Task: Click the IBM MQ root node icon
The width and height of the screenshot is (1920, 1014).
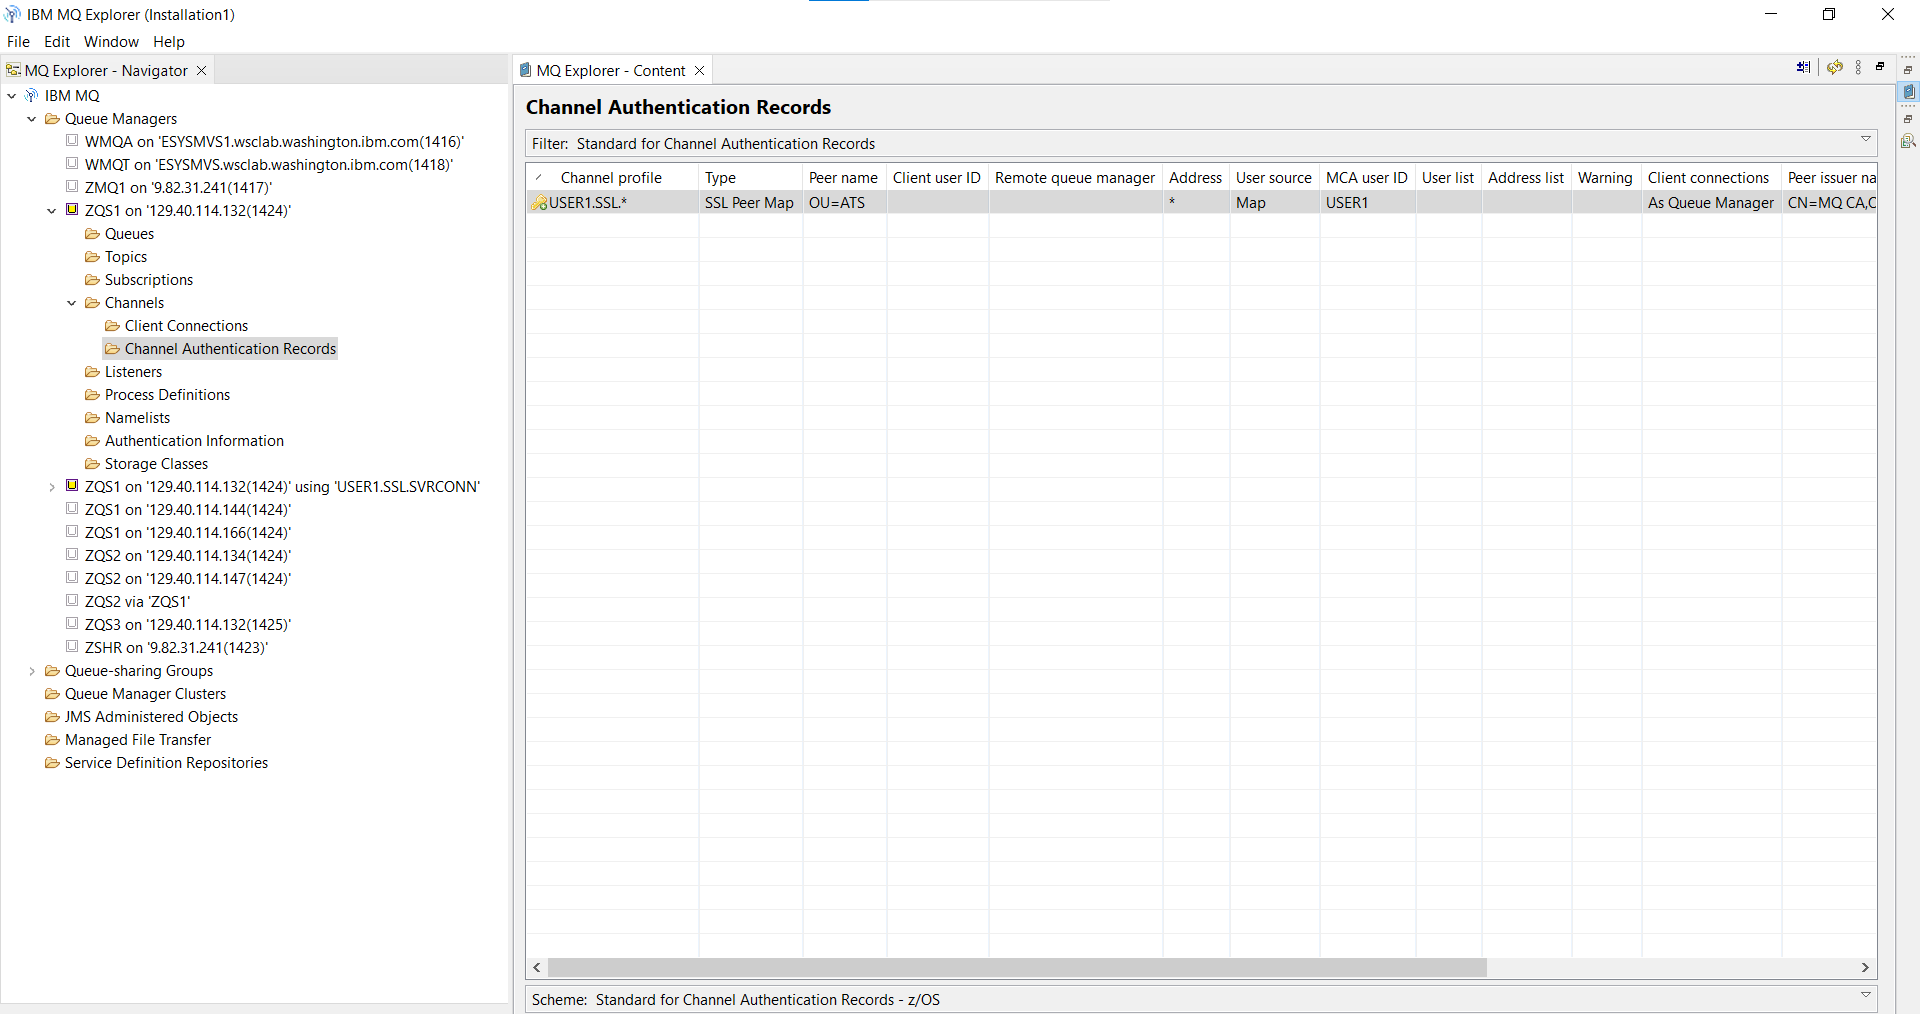Action: [32, 96]
